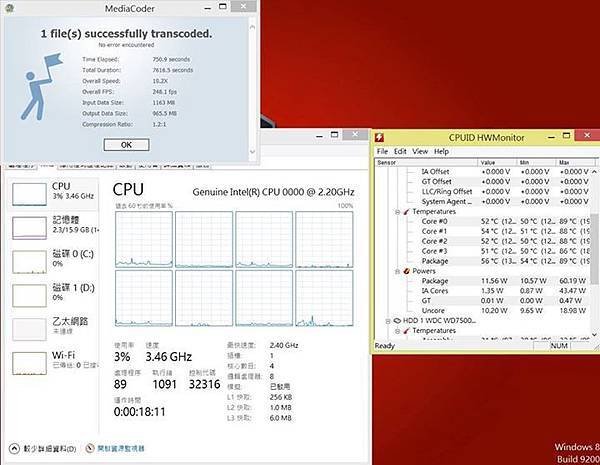
Task: Click the Value column header
Action: [497, 163]
